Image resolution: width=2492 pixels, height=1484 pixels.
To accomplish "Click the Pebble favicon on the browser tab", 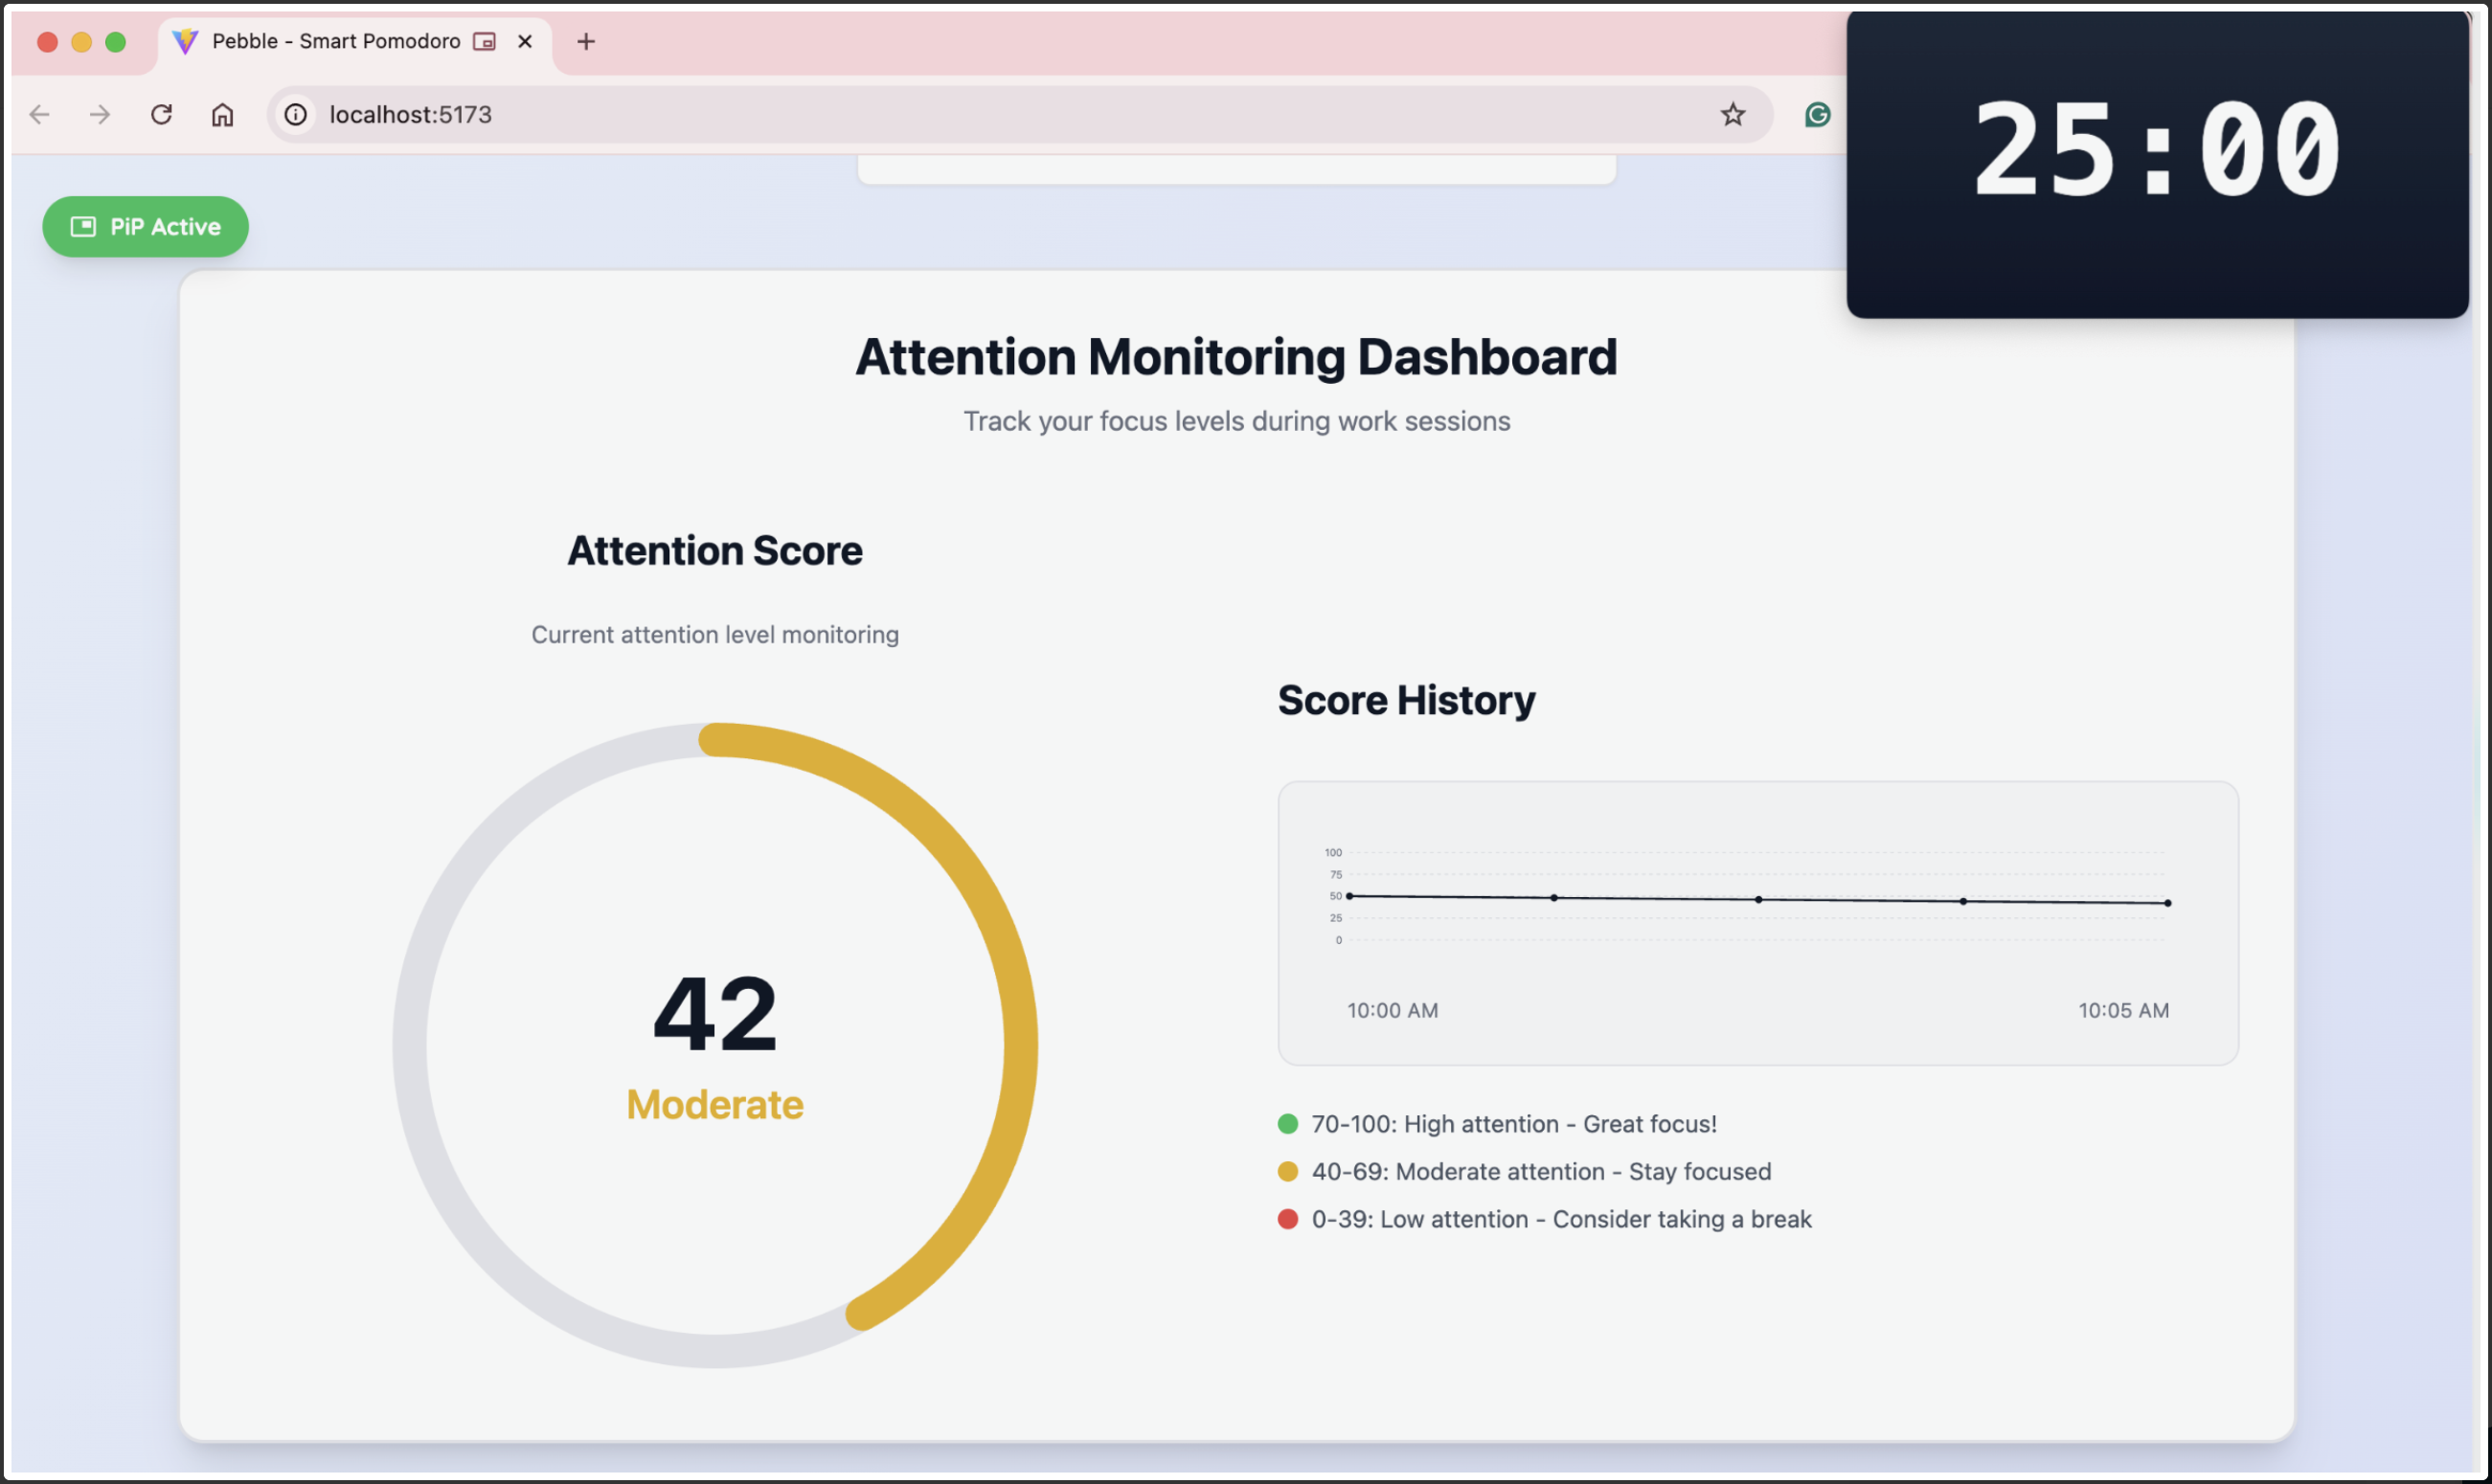I will pyautogui.click(x=186, y=41).
